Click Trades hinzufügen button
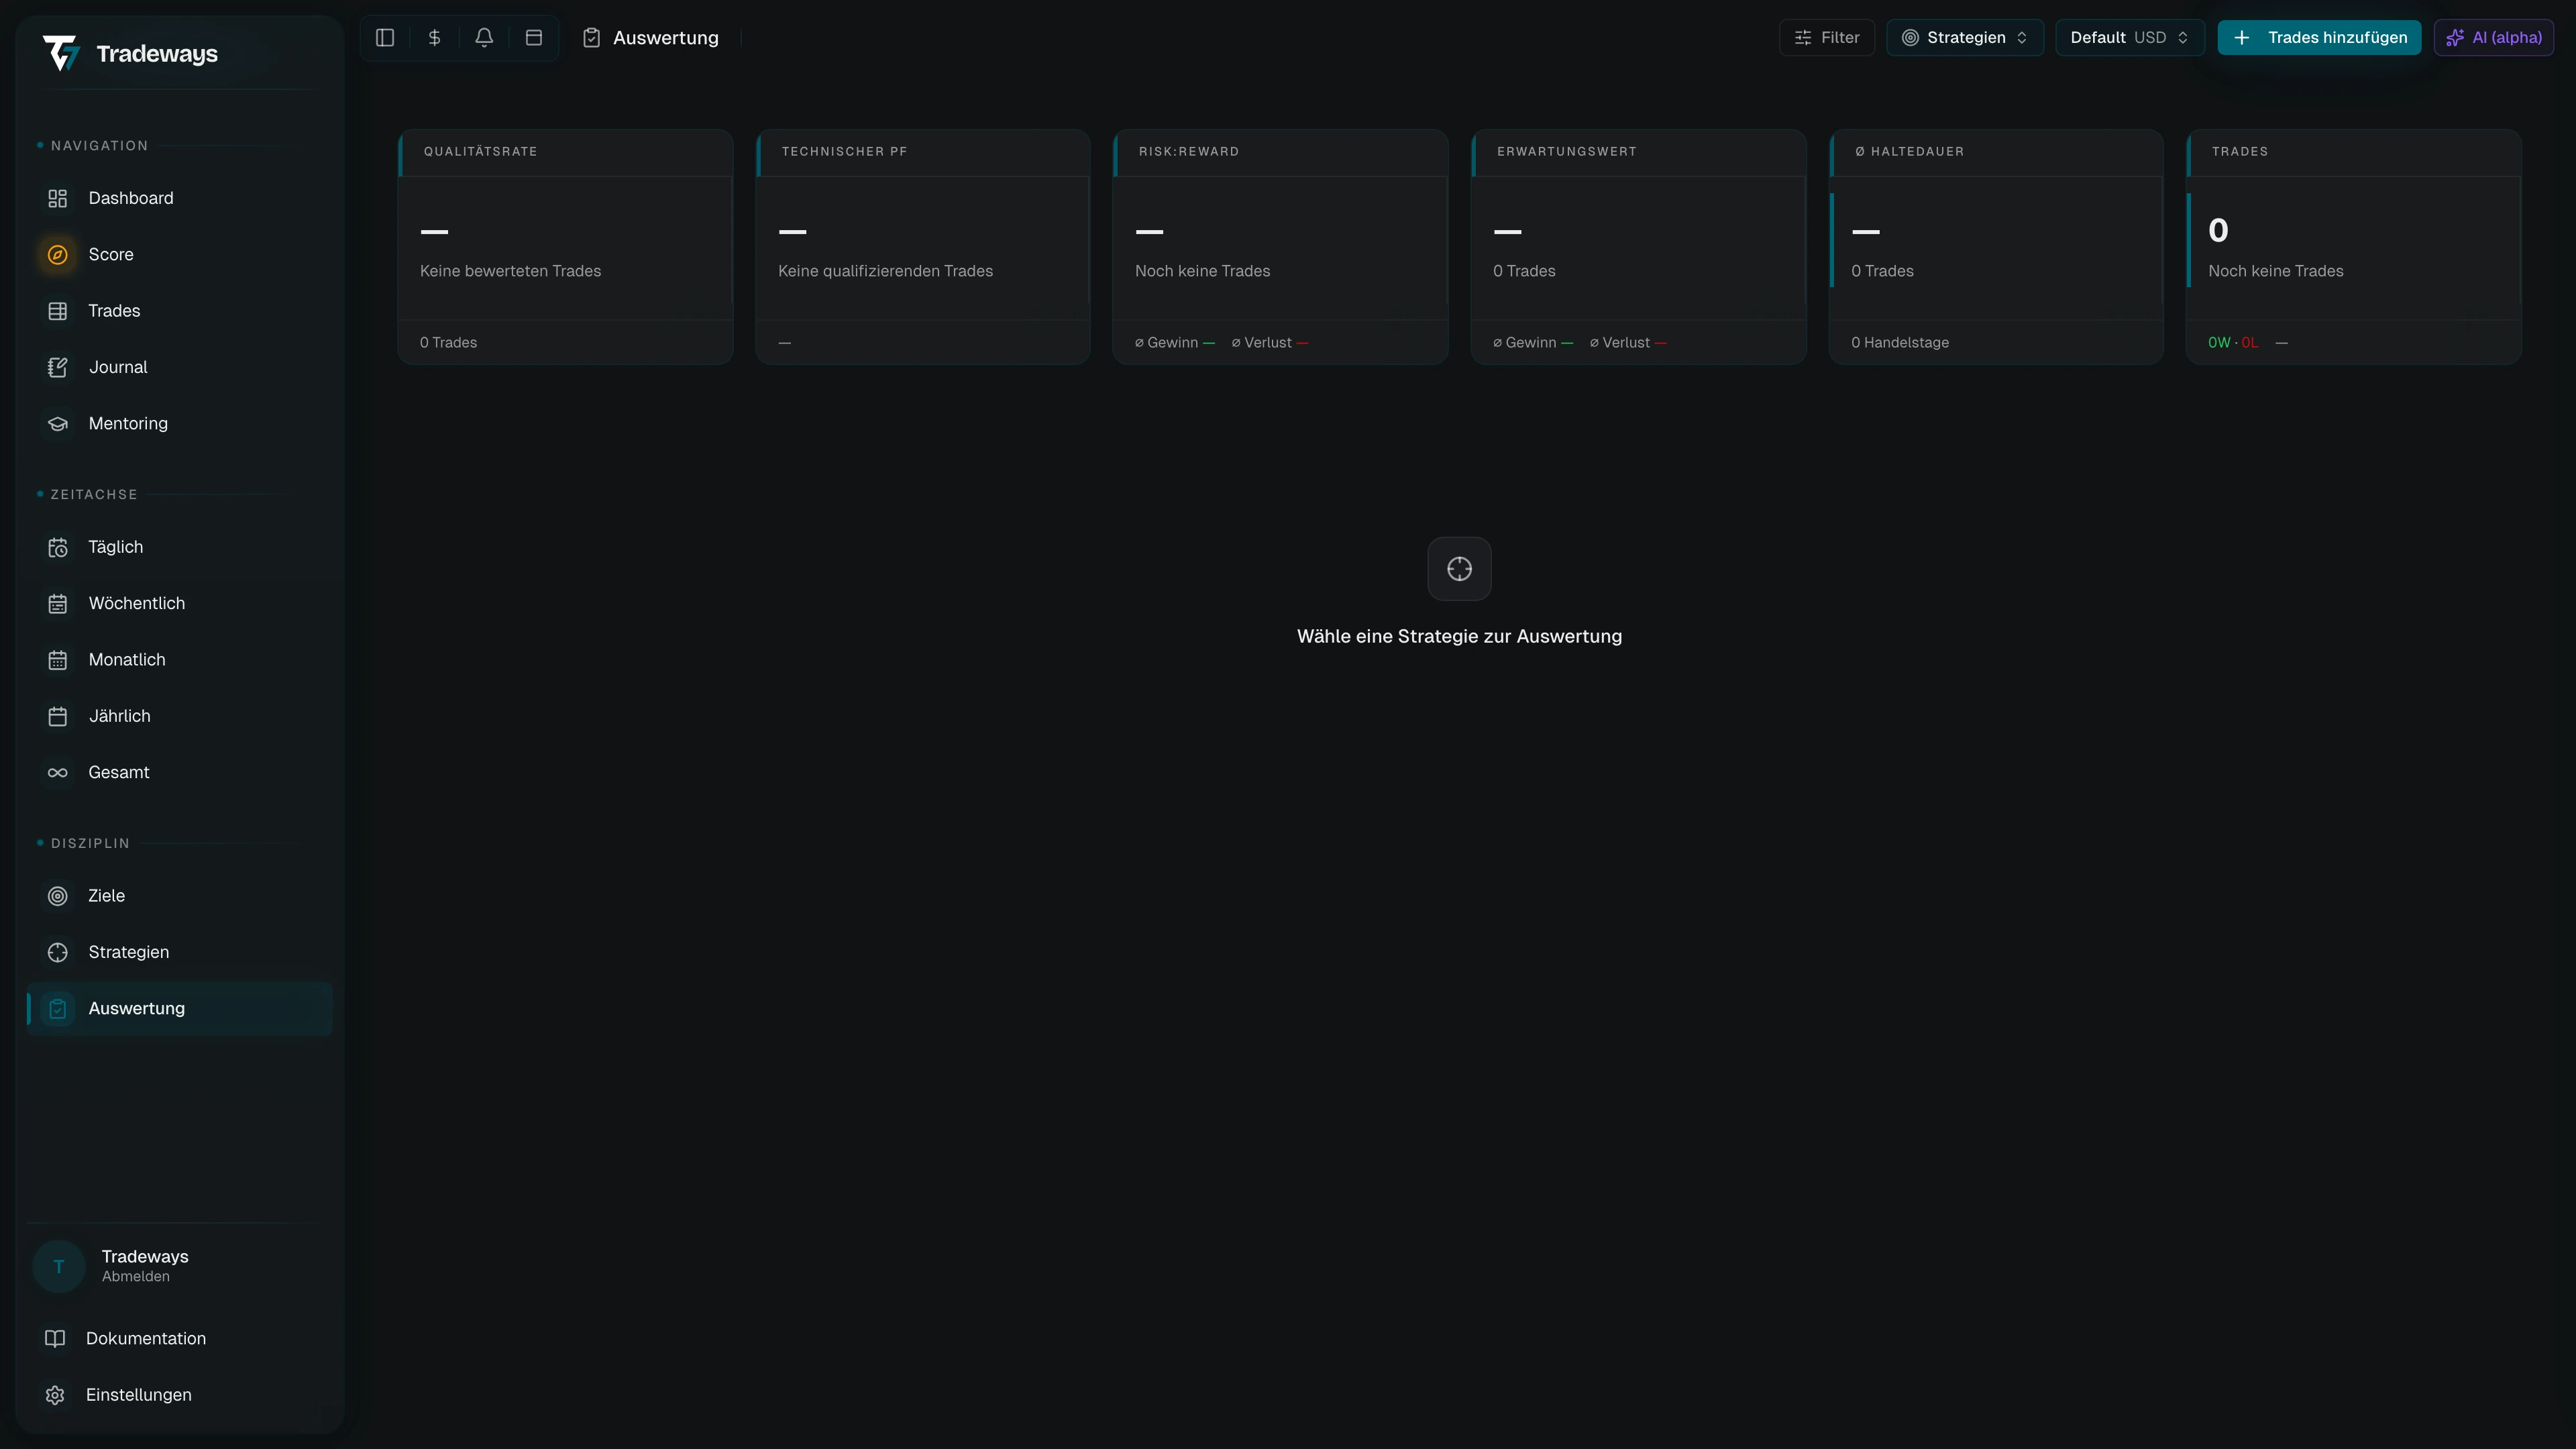The width and height of the screenshot is (2576, 1449). 2319,38
